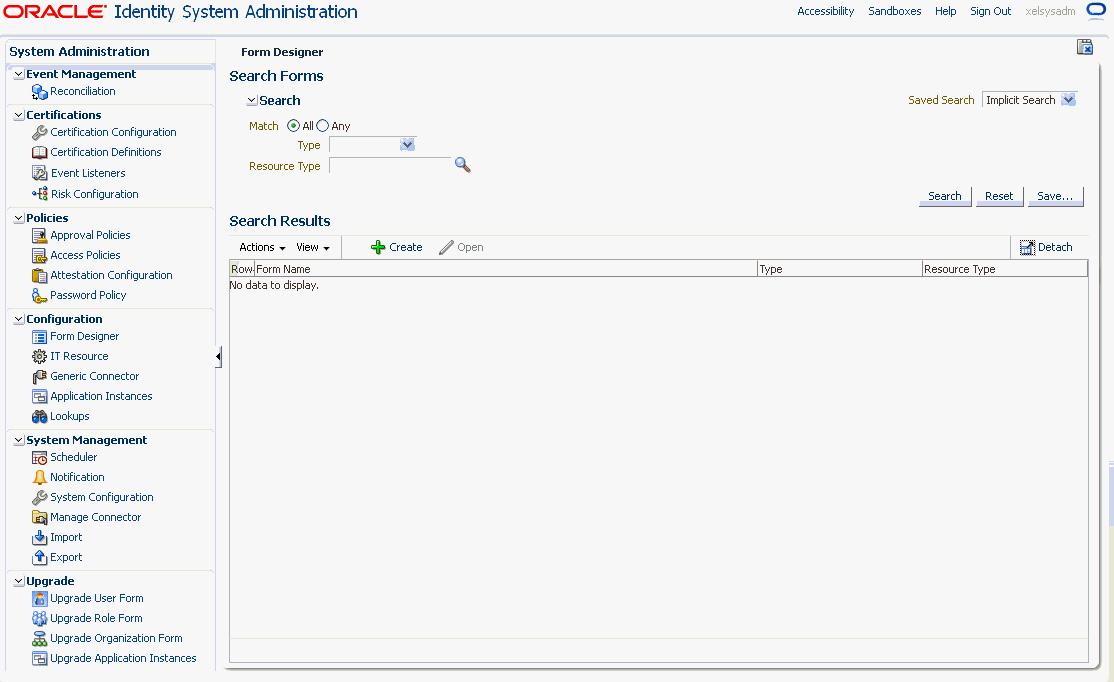Click the Oracle user menu ring icon
This screenshot has height=682, width=1114.
(x=1096, y=12)
